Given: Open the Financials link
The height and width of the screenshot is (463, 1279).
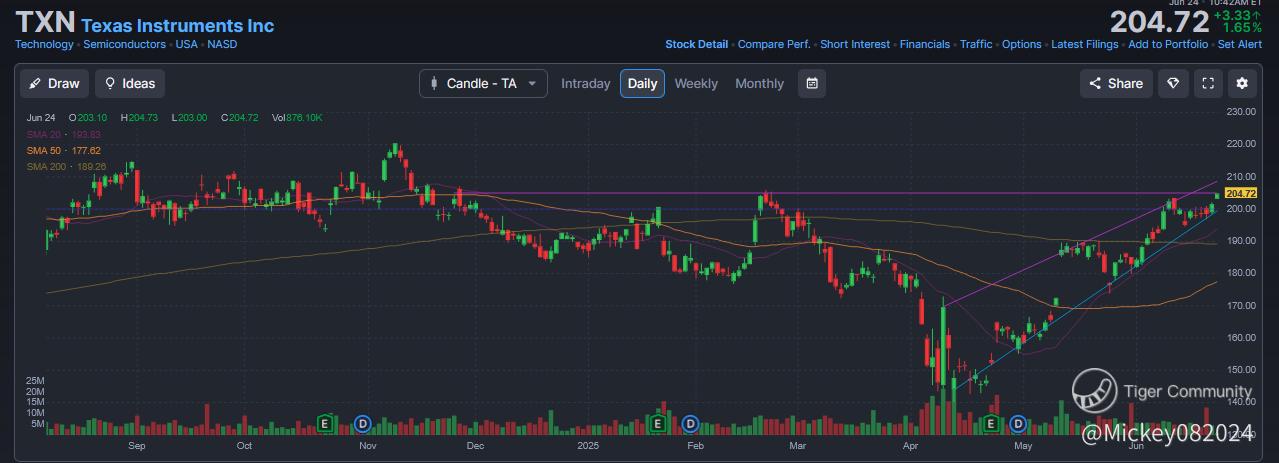Looking at the screenshot, I should point(925,45).
